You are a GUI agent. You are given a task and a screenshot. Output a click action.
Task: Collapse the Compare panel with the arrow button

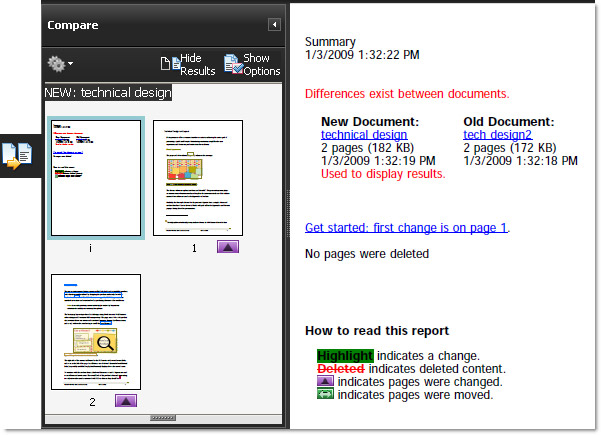click(x=274, y=25)
